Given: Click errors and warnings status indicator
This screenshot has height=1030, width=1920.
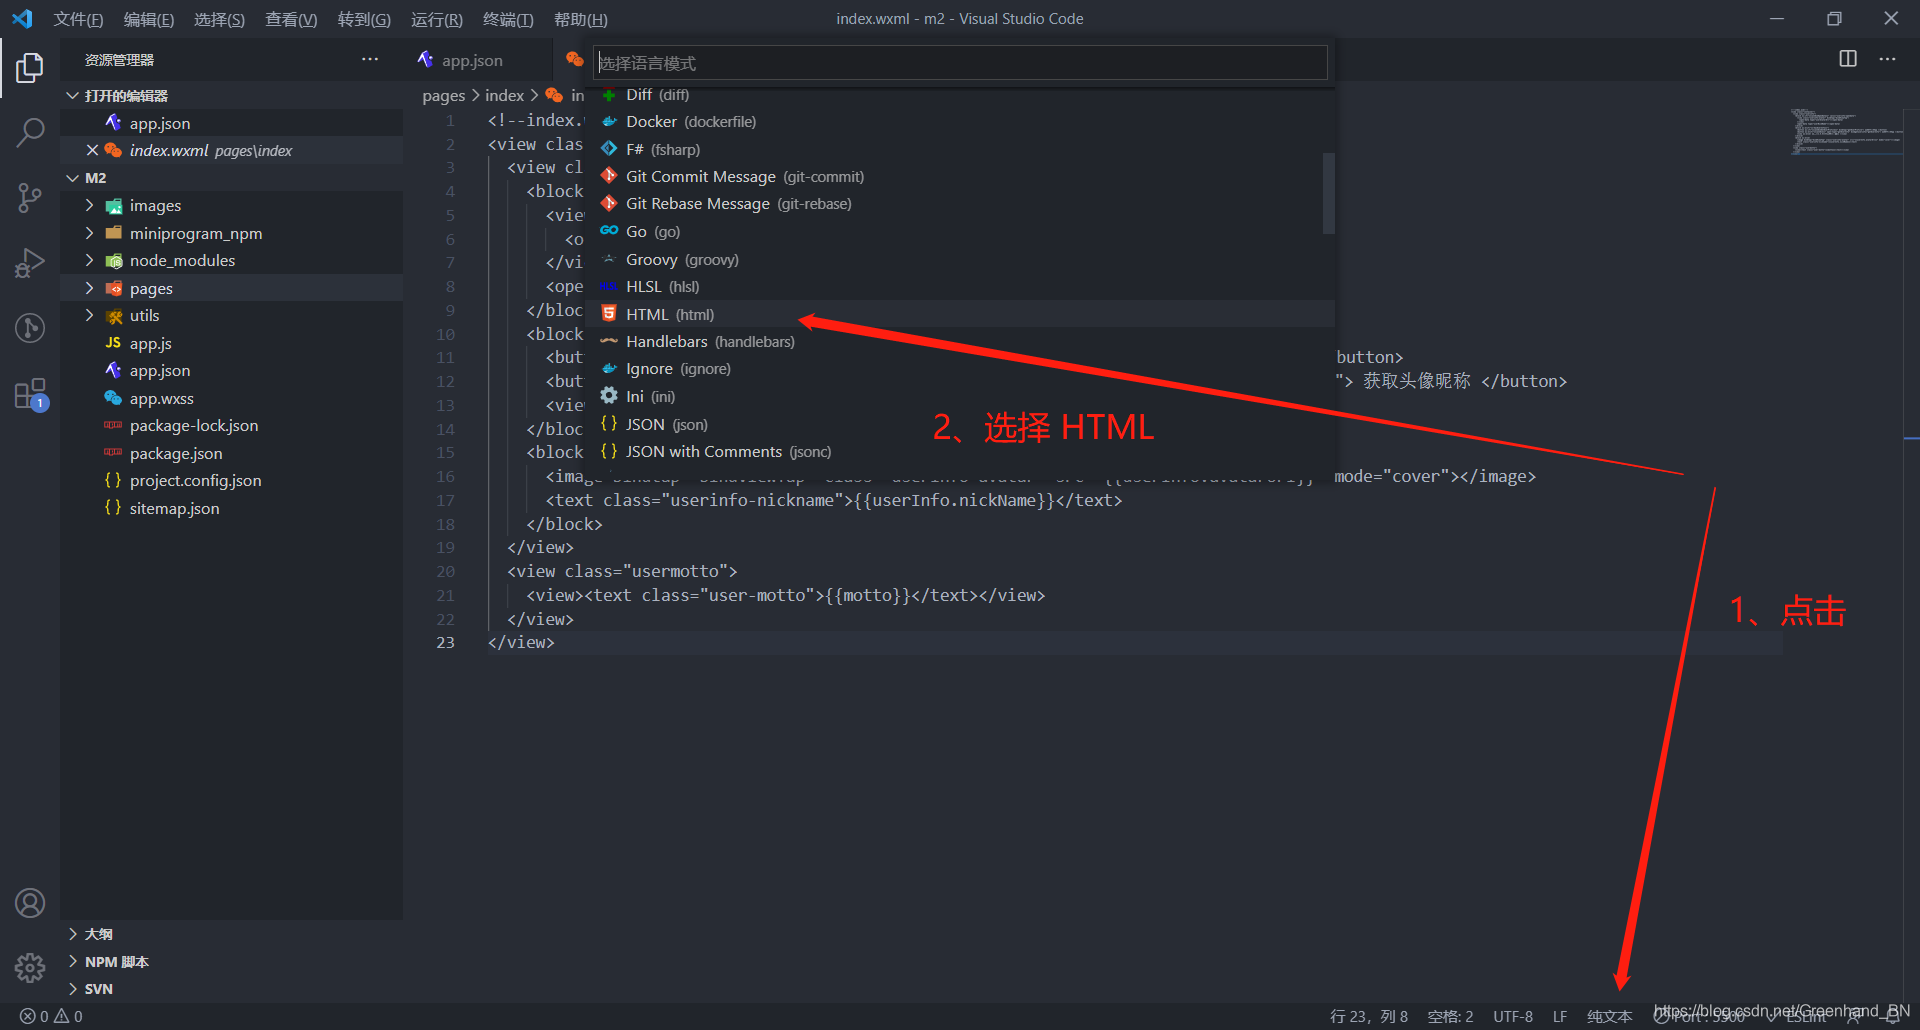Looking at the screenshot, I should click(x=52, y=1016).
